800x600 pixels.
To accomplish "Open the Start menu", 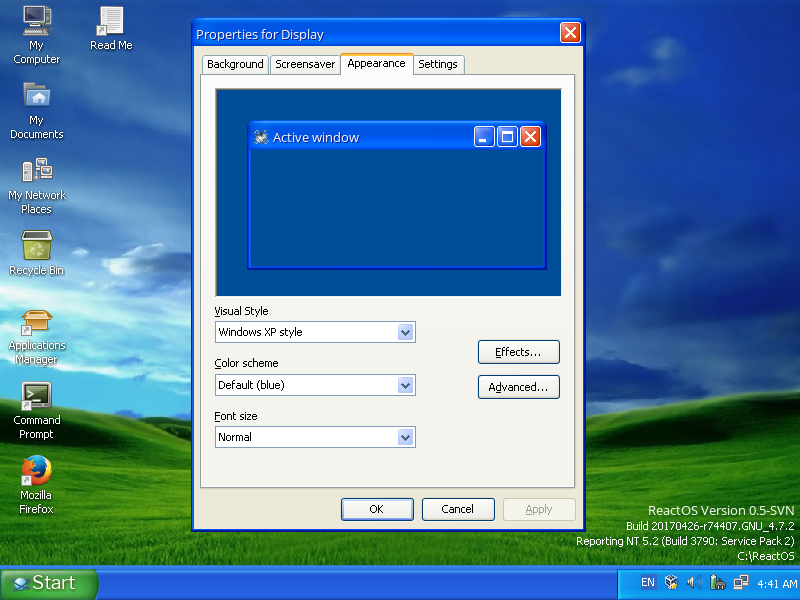I will click(49, 583).
